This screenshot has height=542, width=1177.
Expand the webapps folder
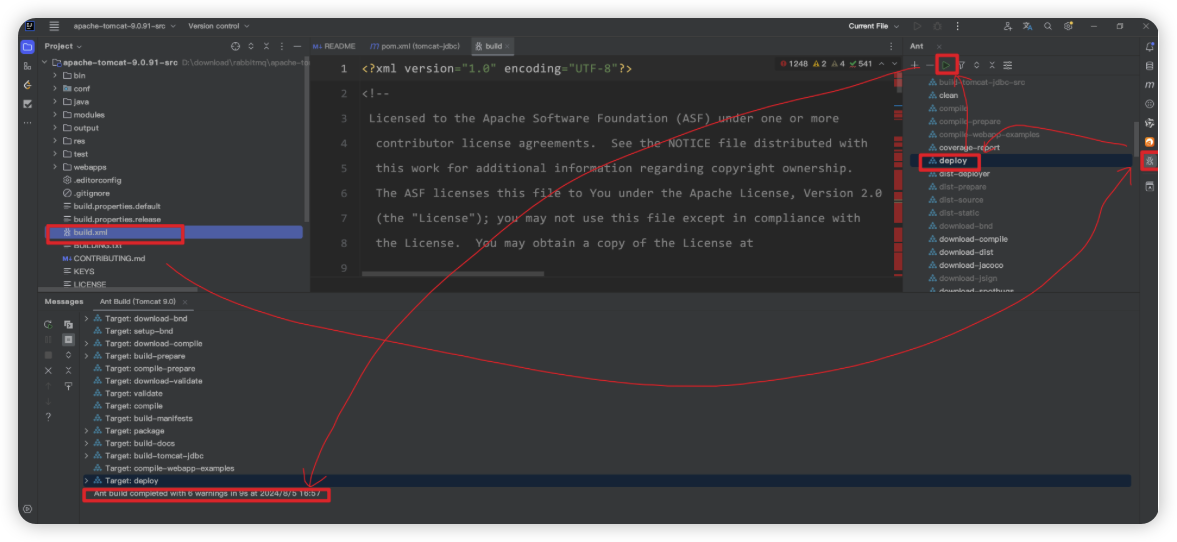(x=55, y=167)
